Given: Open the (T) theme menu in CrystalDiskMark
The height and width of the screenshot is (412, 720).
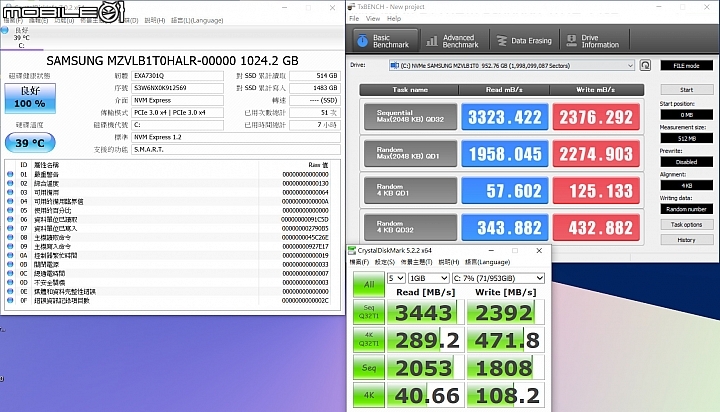Looking at the screenshot, I should [x=416, y=262].
